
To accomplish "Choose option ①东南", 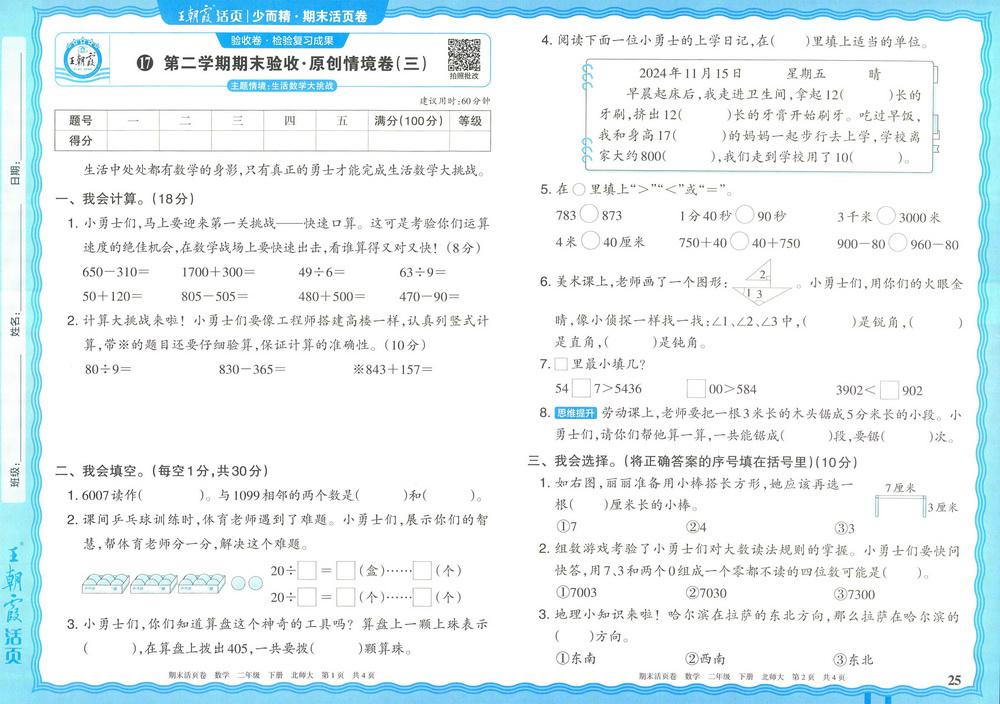I will pyautogui.click(x=577, y=658).
